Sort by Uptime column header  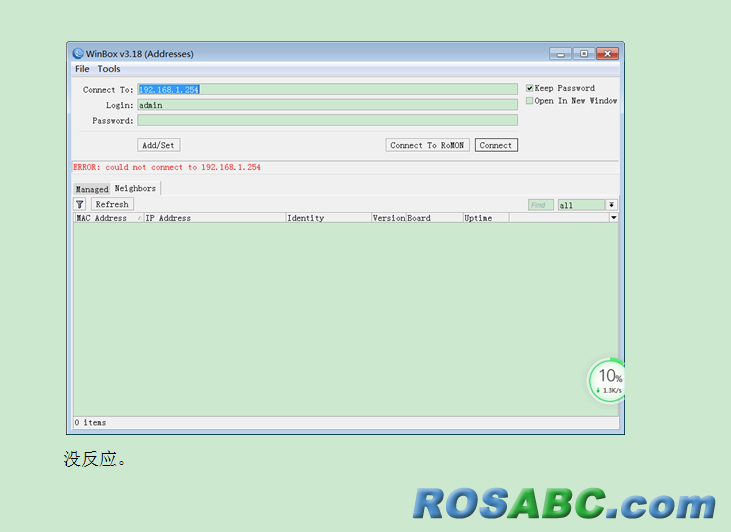[486, 218]
